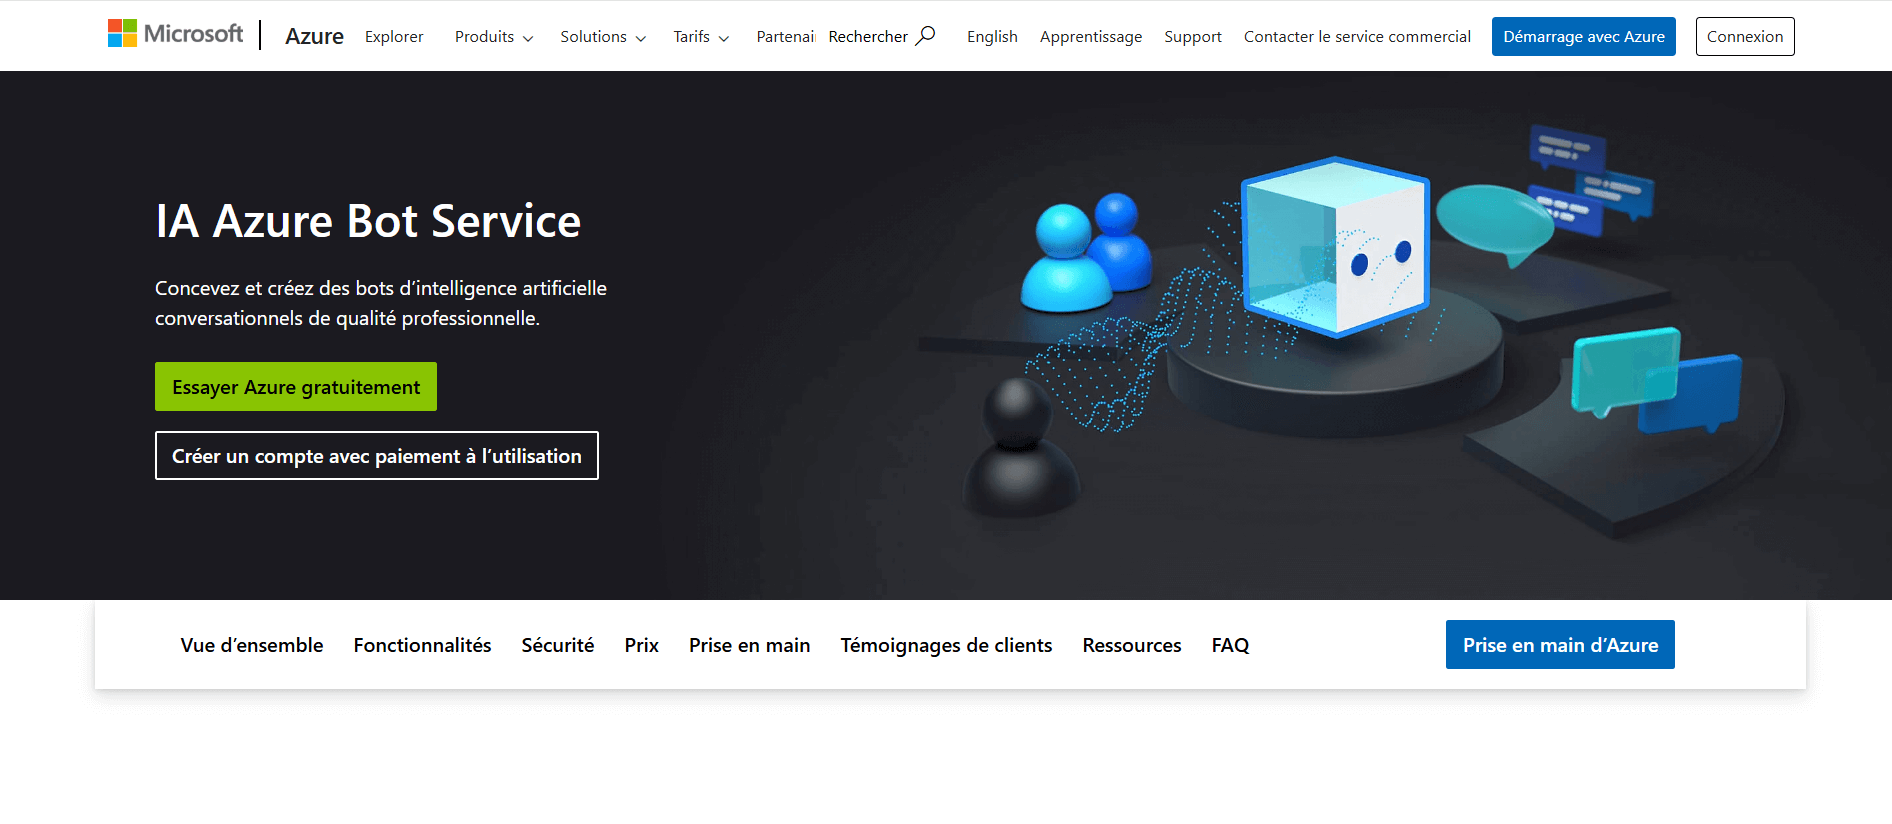Go to the Support page
Screen dimensions: 1892x824
(x=1192, y=37)
